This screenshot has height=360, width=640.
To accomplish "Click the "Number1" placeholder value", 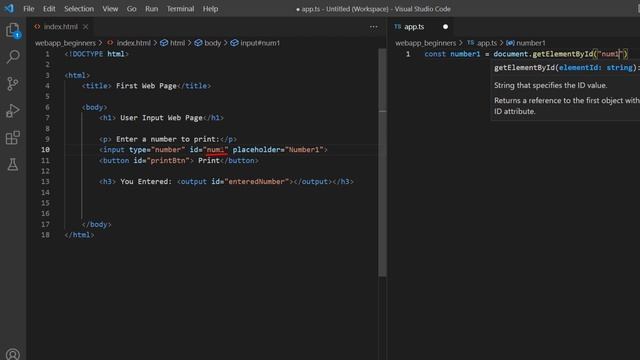I will pyautogui.click(x=304, y=150).
